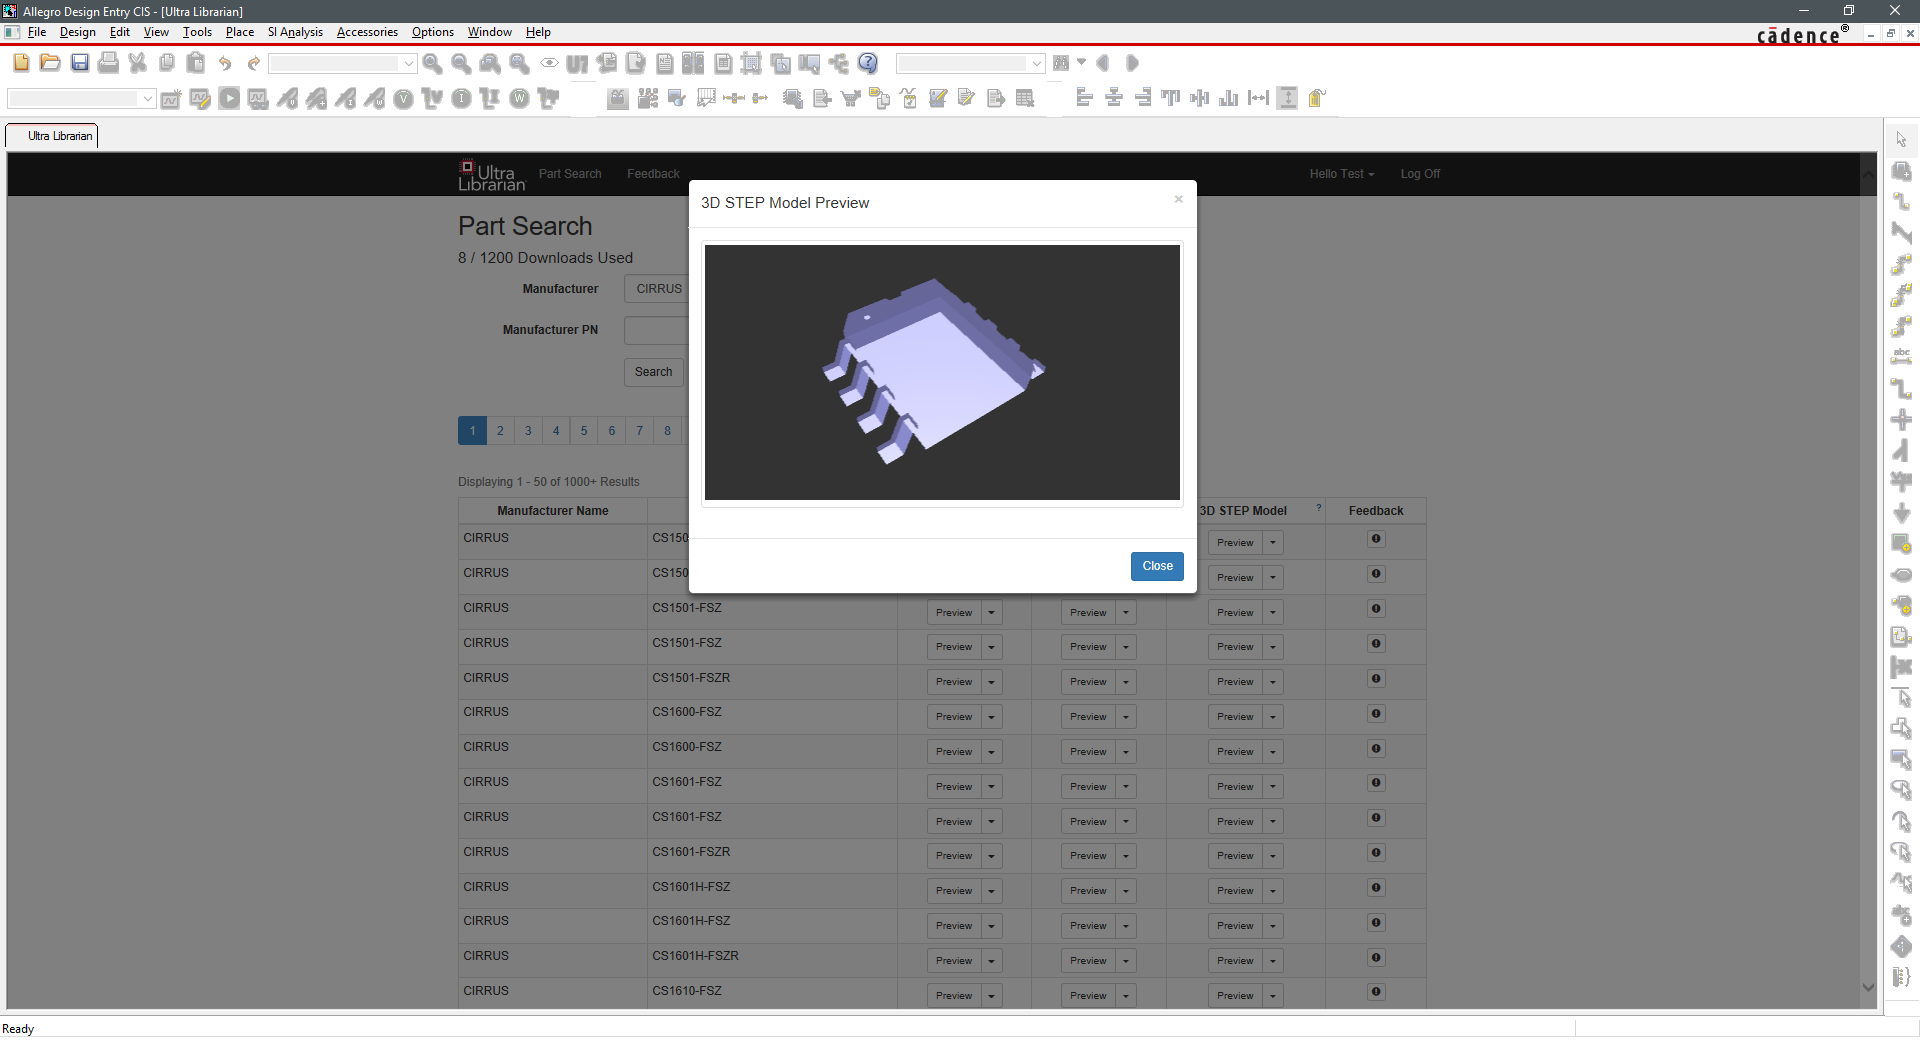Click the Power marker W circle icon
The image size is (1920, 1040).
pyautogui.click(x=519, y=98)
